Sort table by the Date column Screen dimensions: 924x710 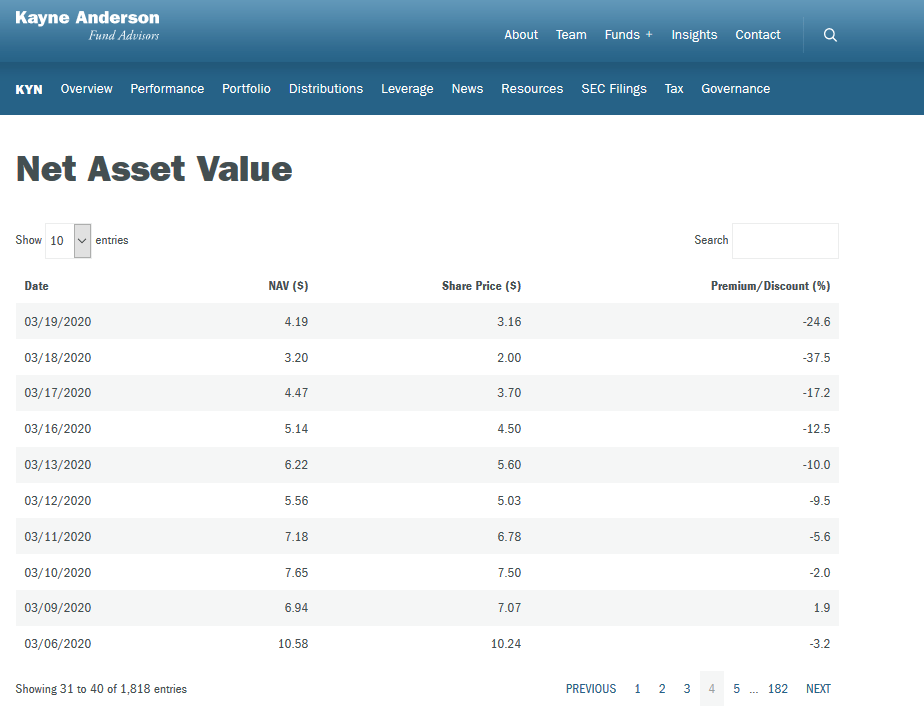(37, 286)
